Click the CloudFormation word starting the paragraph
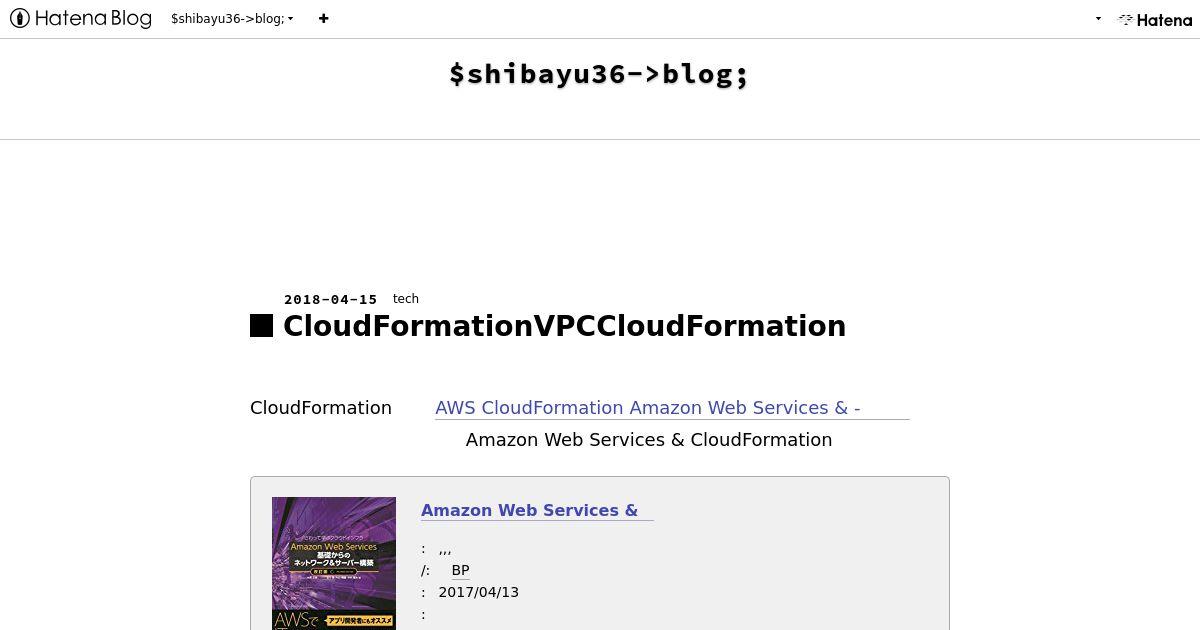 (x=321, y=408)
